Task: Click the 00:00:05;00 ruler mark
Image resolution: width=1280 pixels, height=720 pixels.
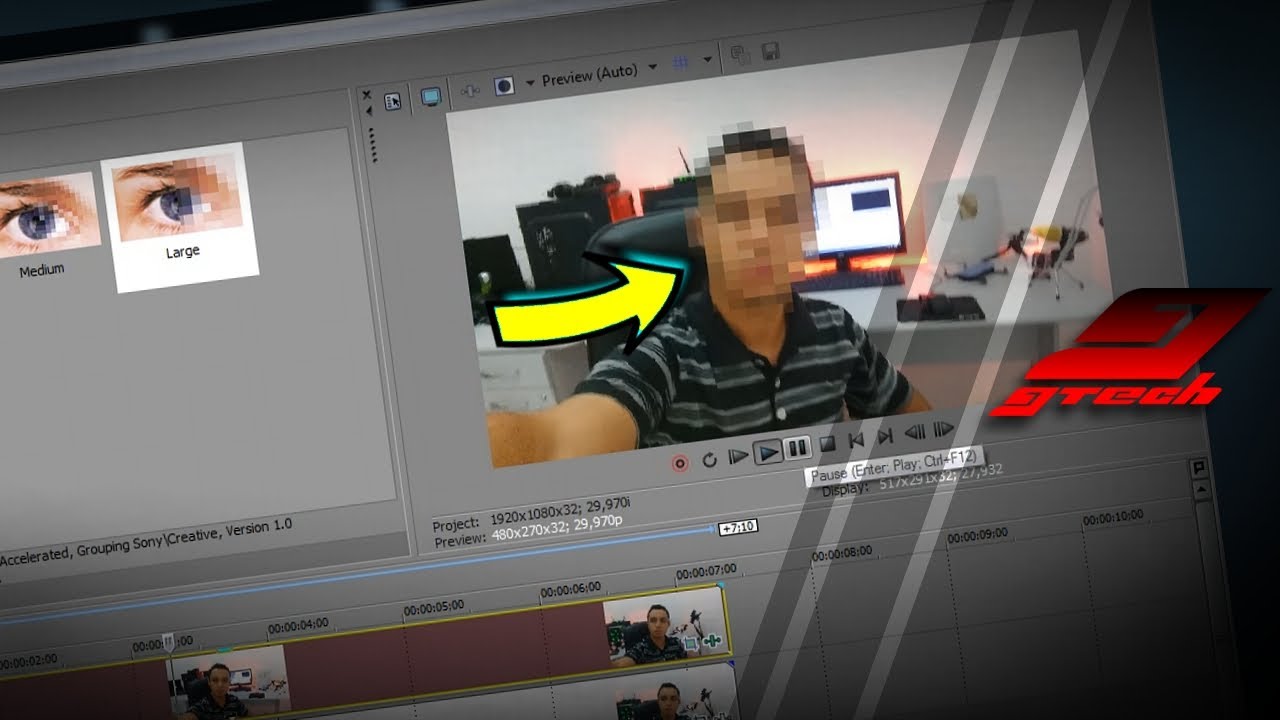Action: 434,607
